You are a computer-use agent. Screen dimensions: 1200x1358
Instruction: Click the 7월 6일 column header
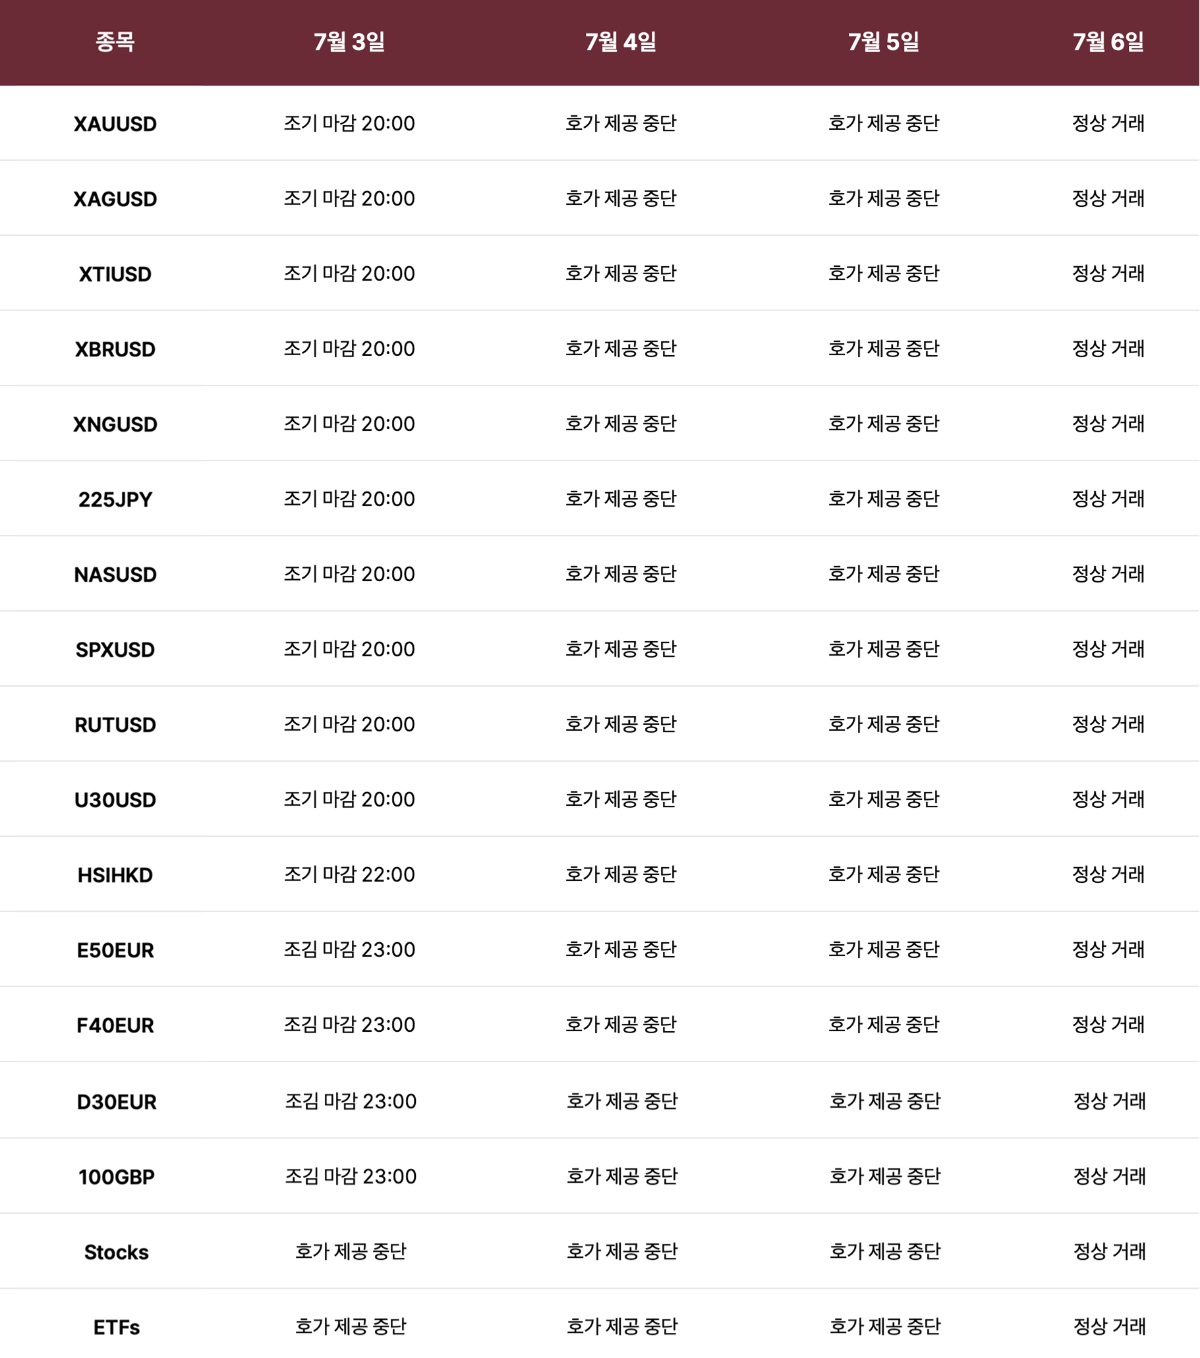pyautogui.click(x=1108, y=42)
